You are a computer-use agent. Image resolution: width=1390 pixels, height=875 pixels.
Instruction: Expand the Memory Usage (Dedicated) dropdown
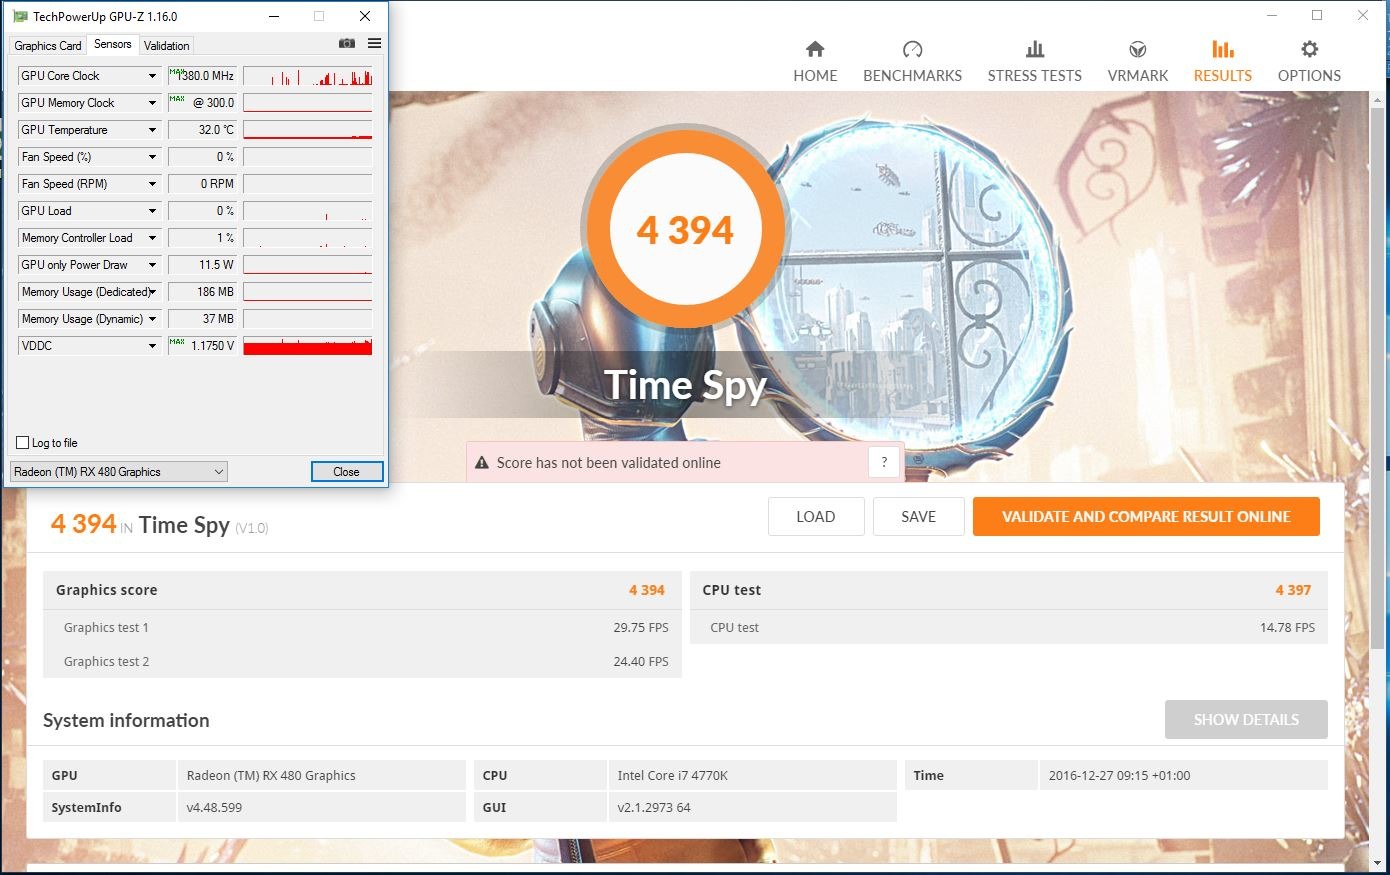click(x=152, y=292)
